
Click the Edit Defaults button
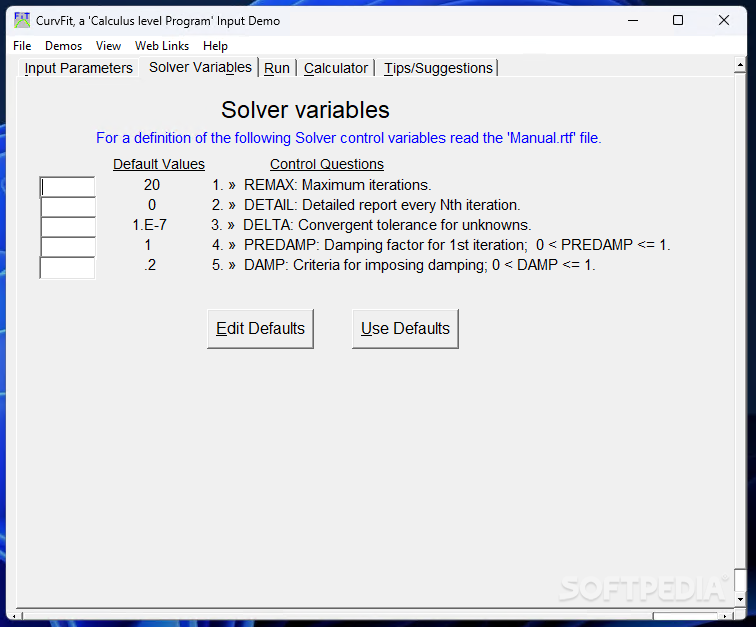[x=260, y=328]
